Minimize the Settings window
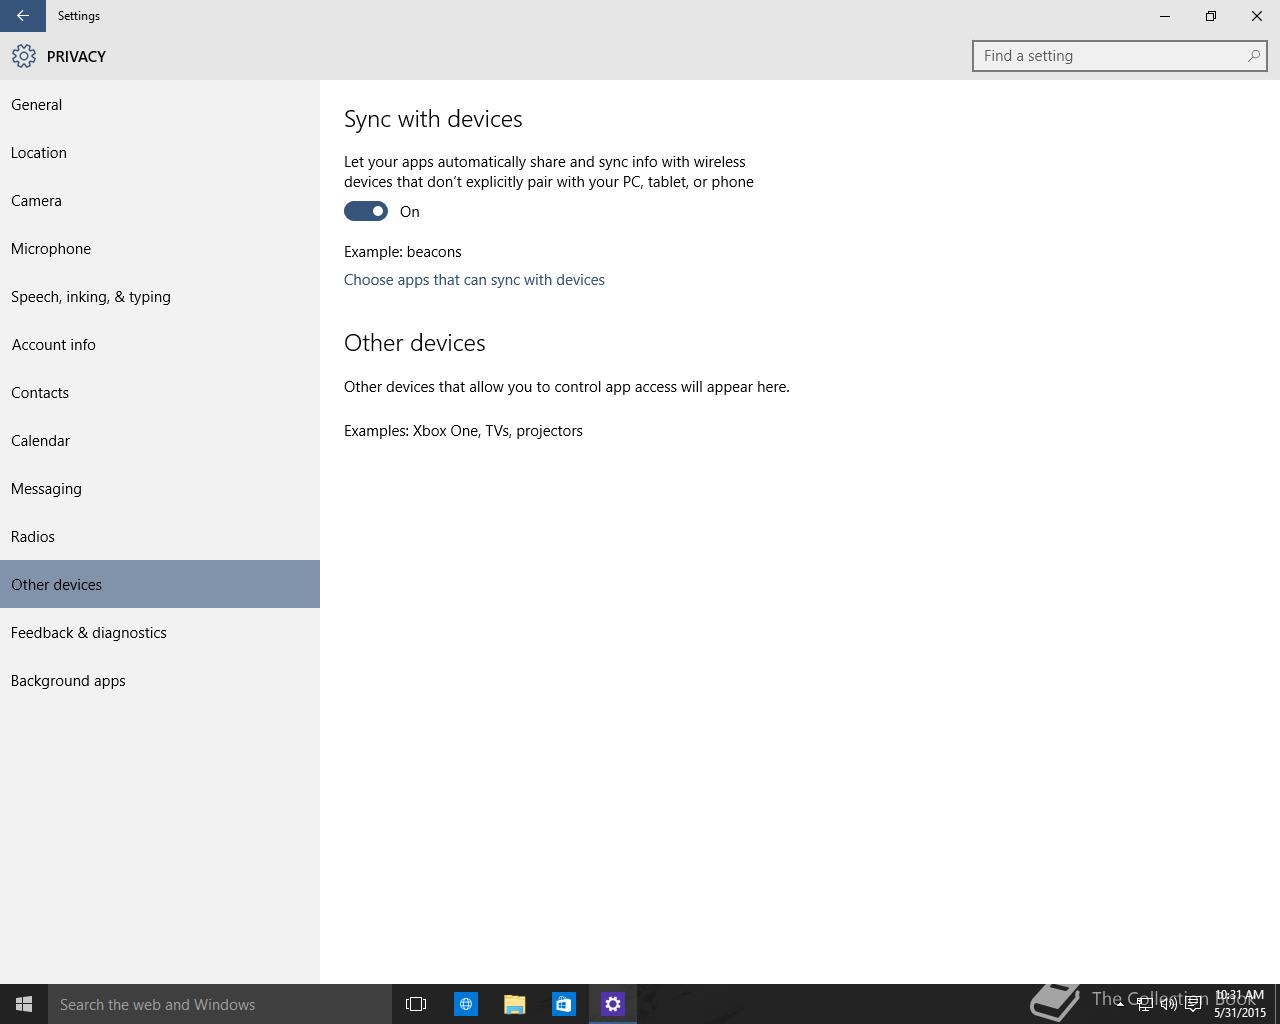This screenshot has height=1024, width=1280. [x=1165, y=16]
